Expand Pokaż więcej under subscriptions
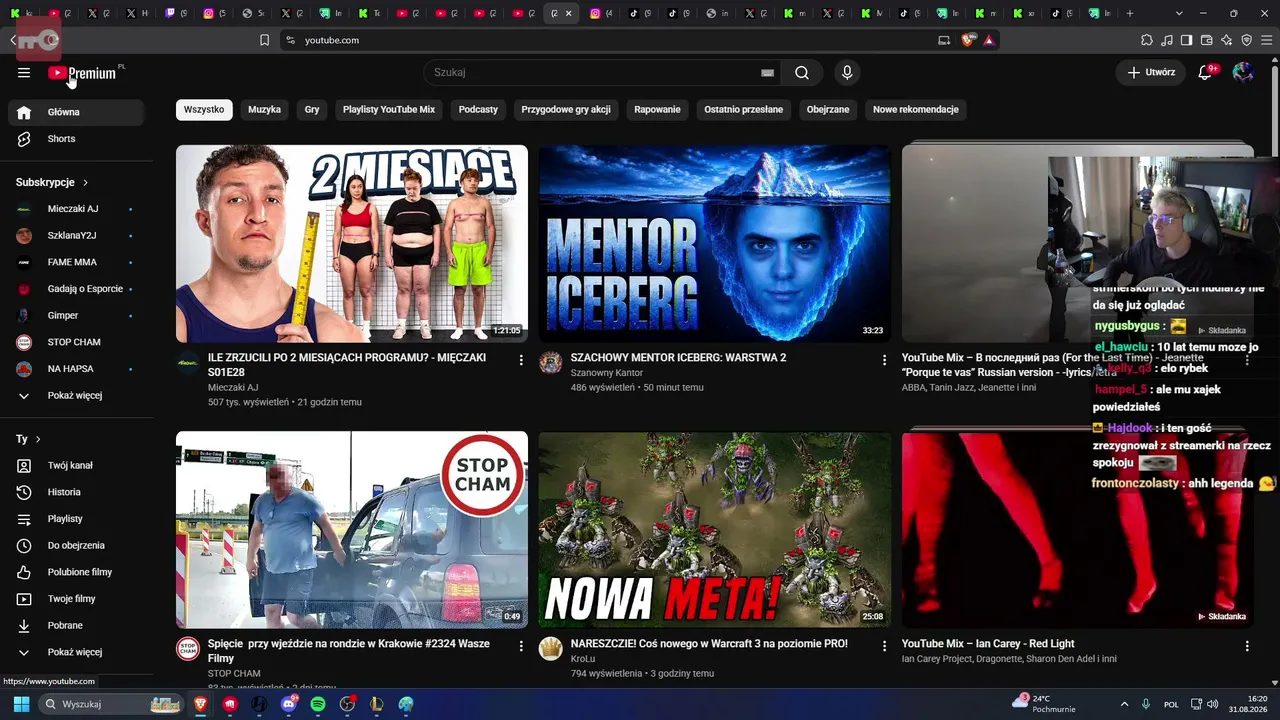This screenshot has height=720, width=1280. [76, 395]
